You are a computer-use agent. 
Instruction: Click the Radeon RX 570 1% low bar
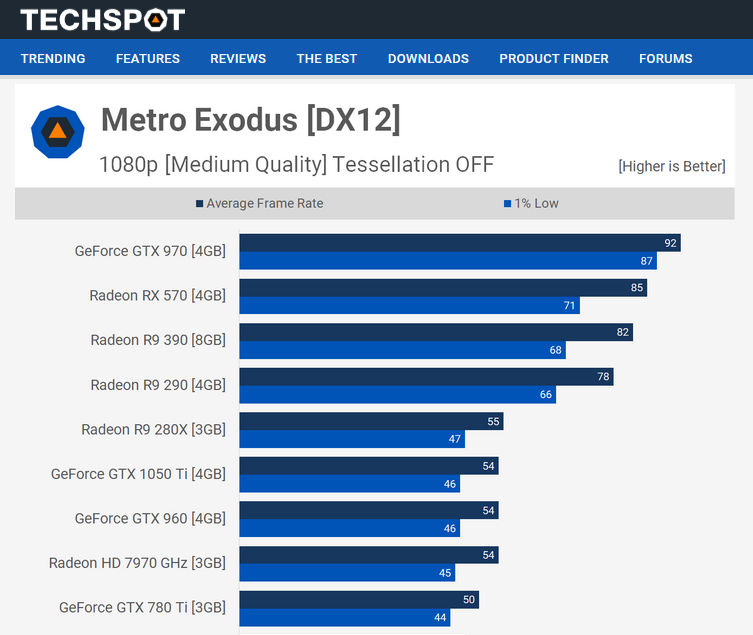409,305
